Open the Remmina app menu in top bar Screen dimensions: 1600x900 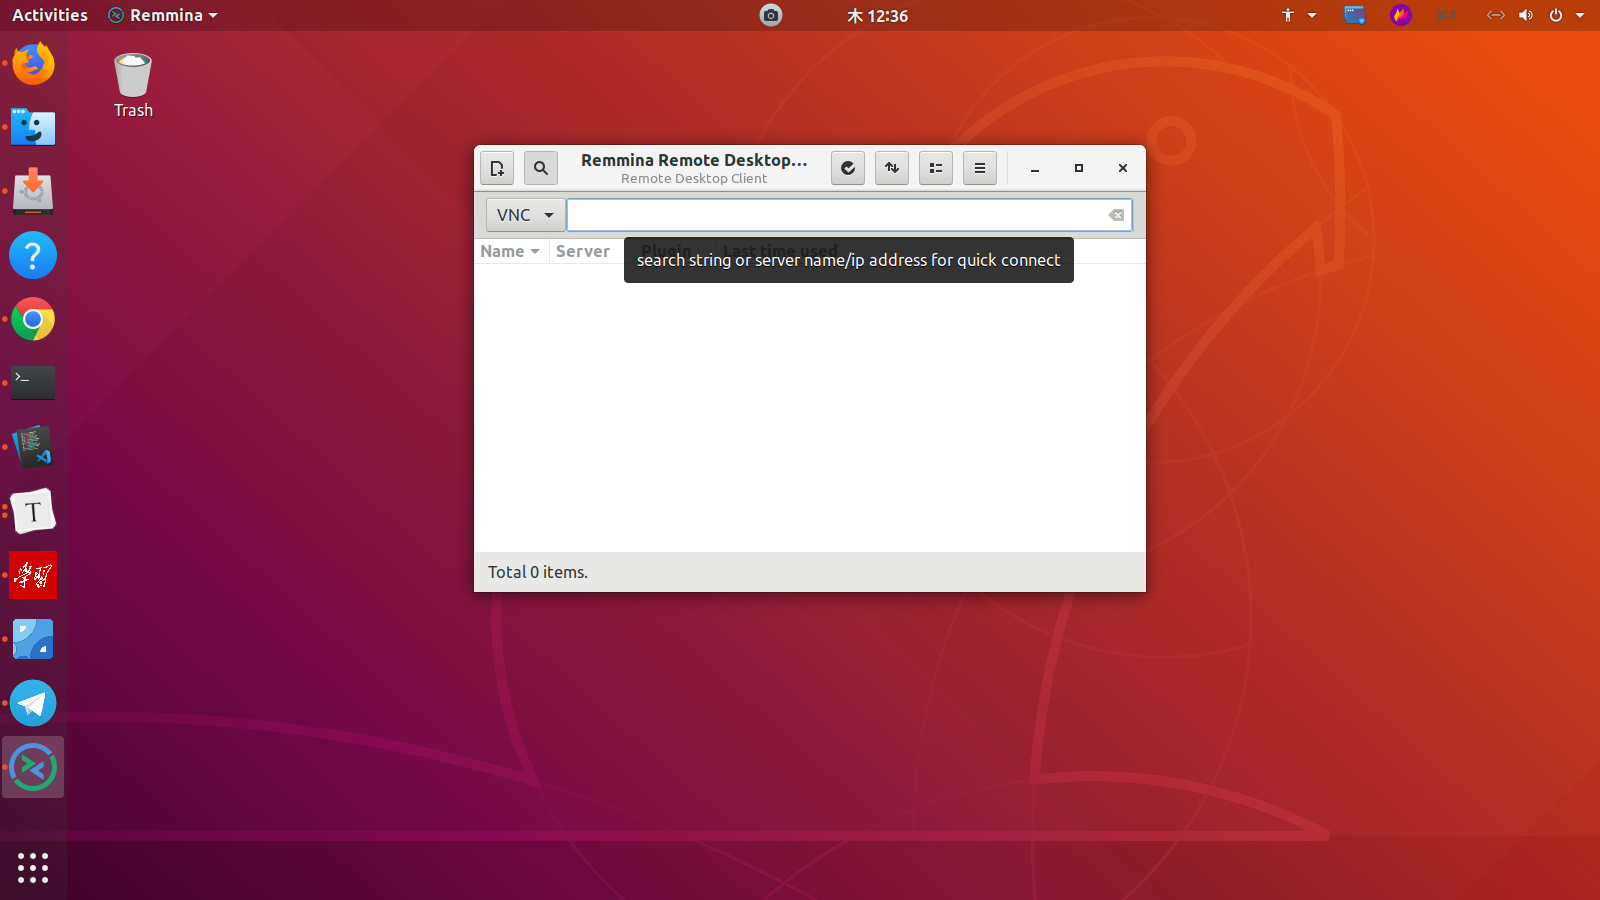tap(163, 15)
